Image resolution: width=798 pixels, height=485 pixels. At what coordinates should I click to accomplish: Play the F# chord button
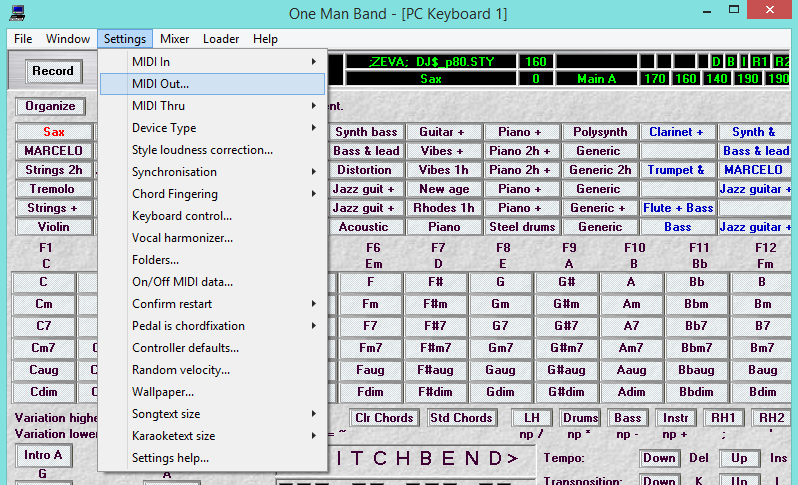coord(436,282)
